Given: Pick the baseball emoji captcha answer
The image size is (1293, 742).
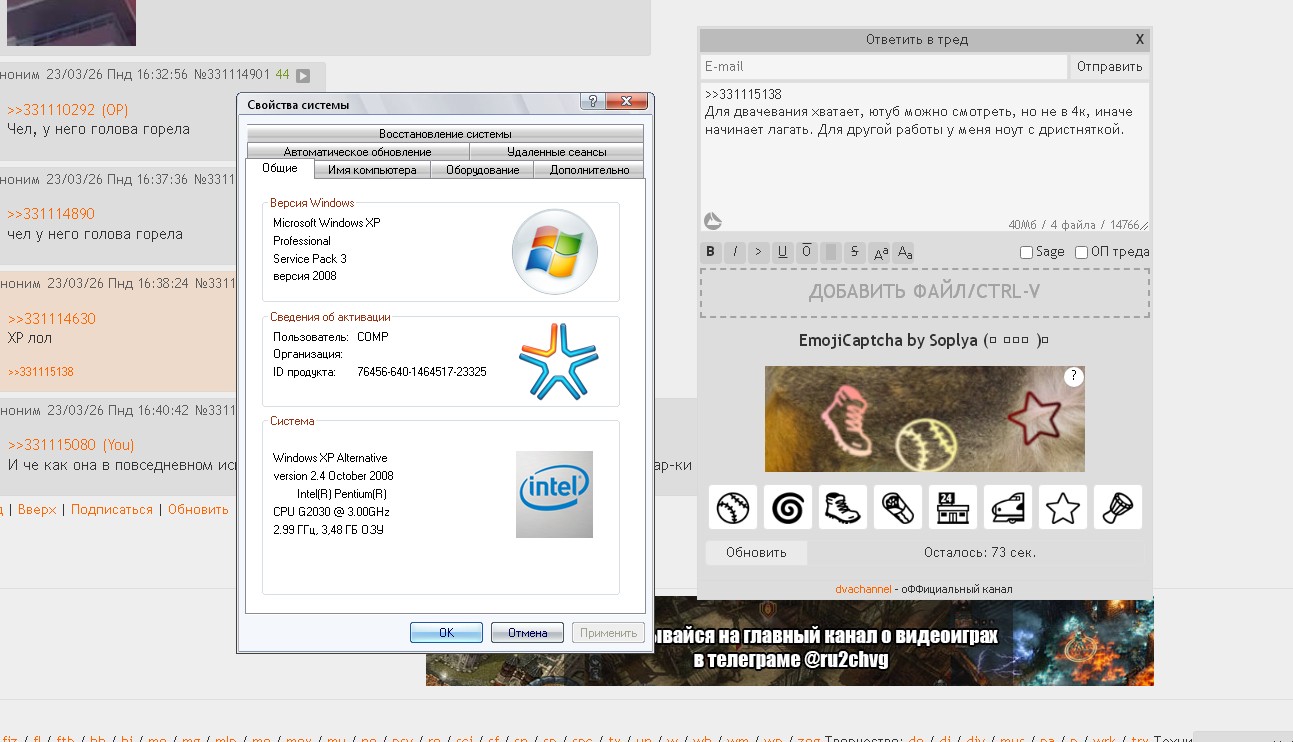Looking at the screenshot, I should click(733, 508).
